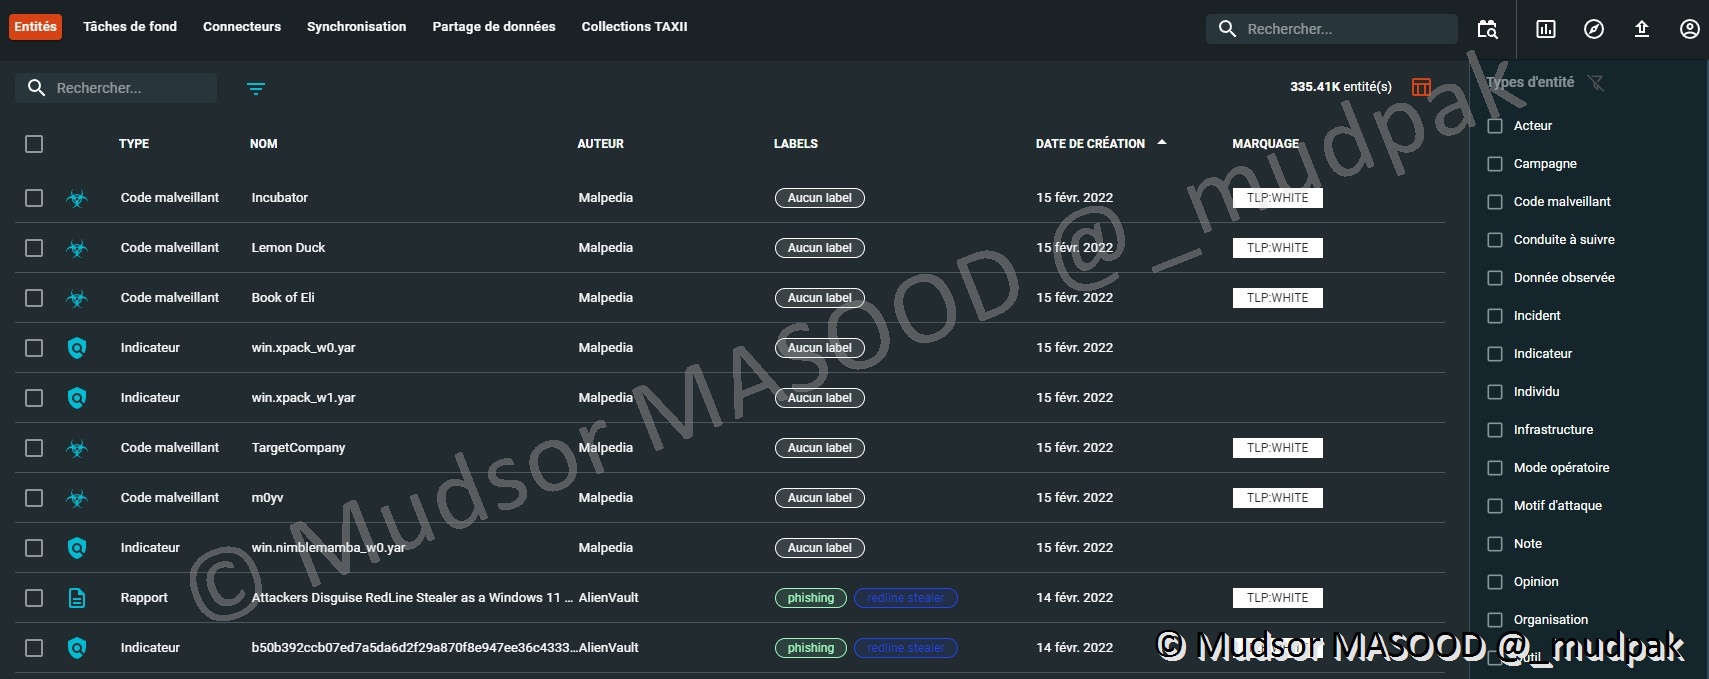This screenshot has width=1709, height=679.
Task: Check the Campagne entity type filter
Action: [1495, 164]
